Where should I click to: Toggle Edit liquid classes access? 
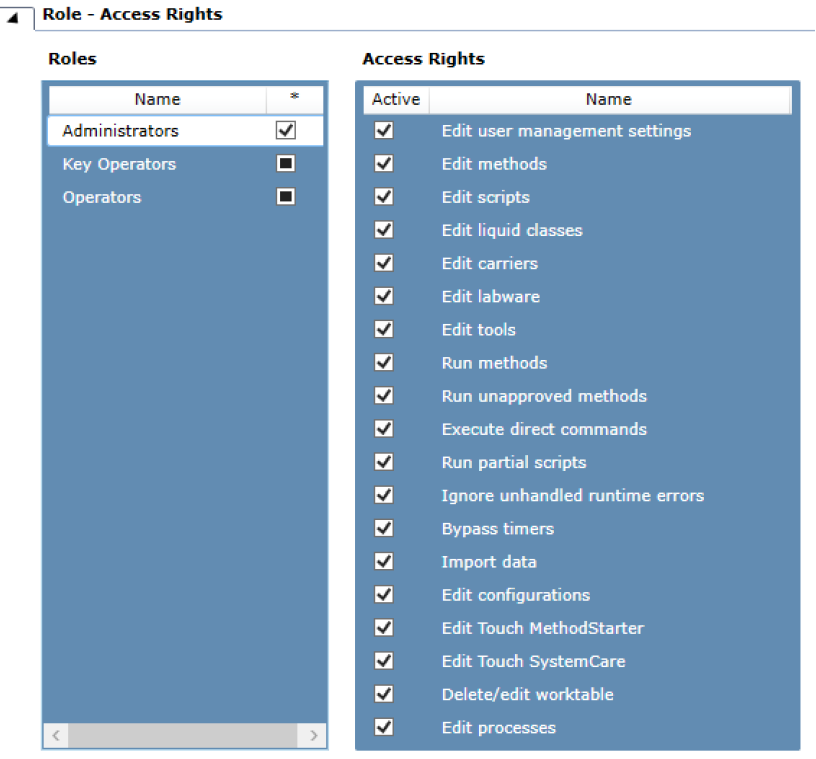click(x=383, y=230)
